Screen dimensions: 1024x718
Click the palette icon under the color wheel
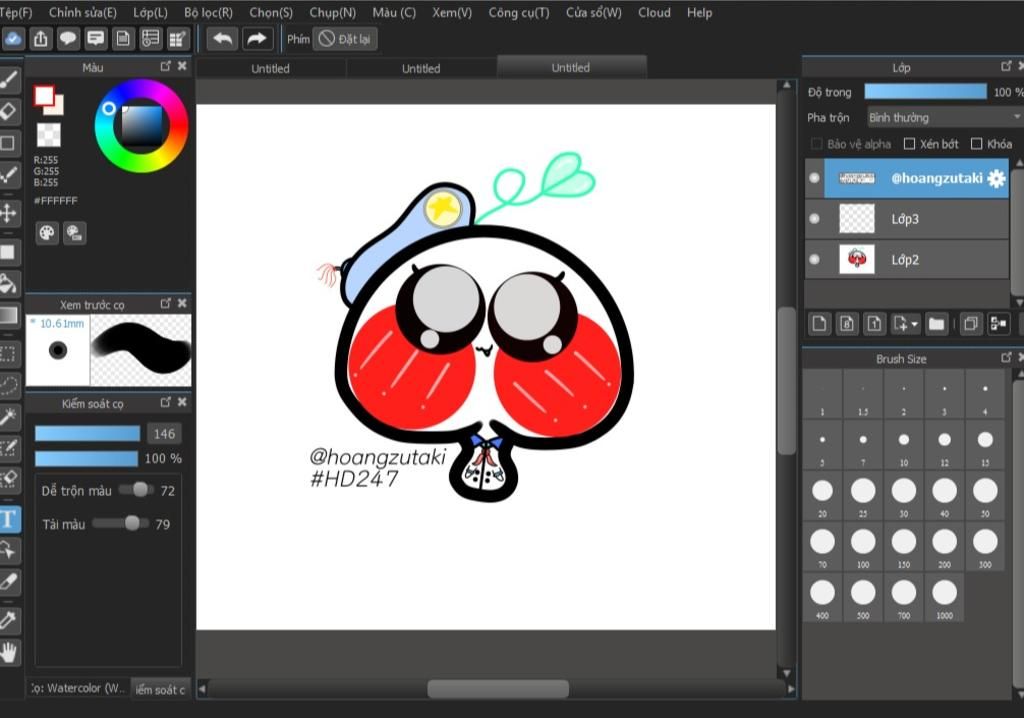[x=47, y=233]
